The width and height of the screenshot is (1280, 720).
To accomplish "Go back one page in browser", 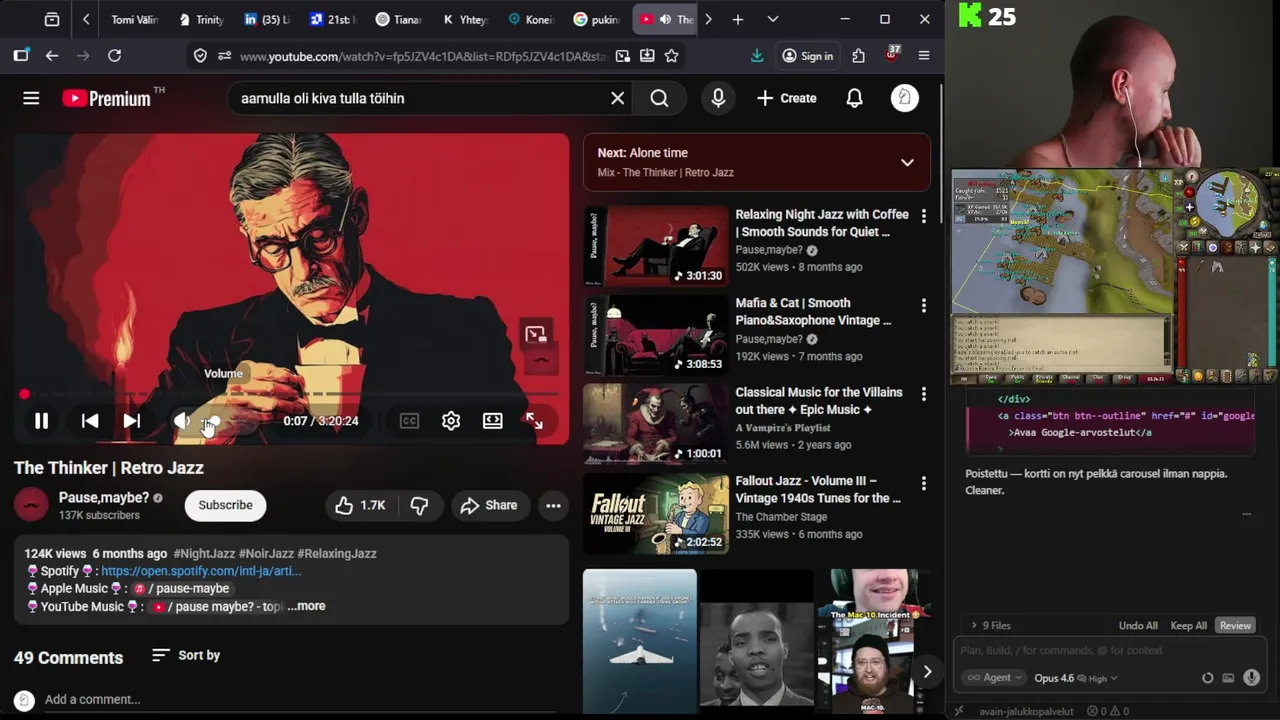I will tap(52, 56).
